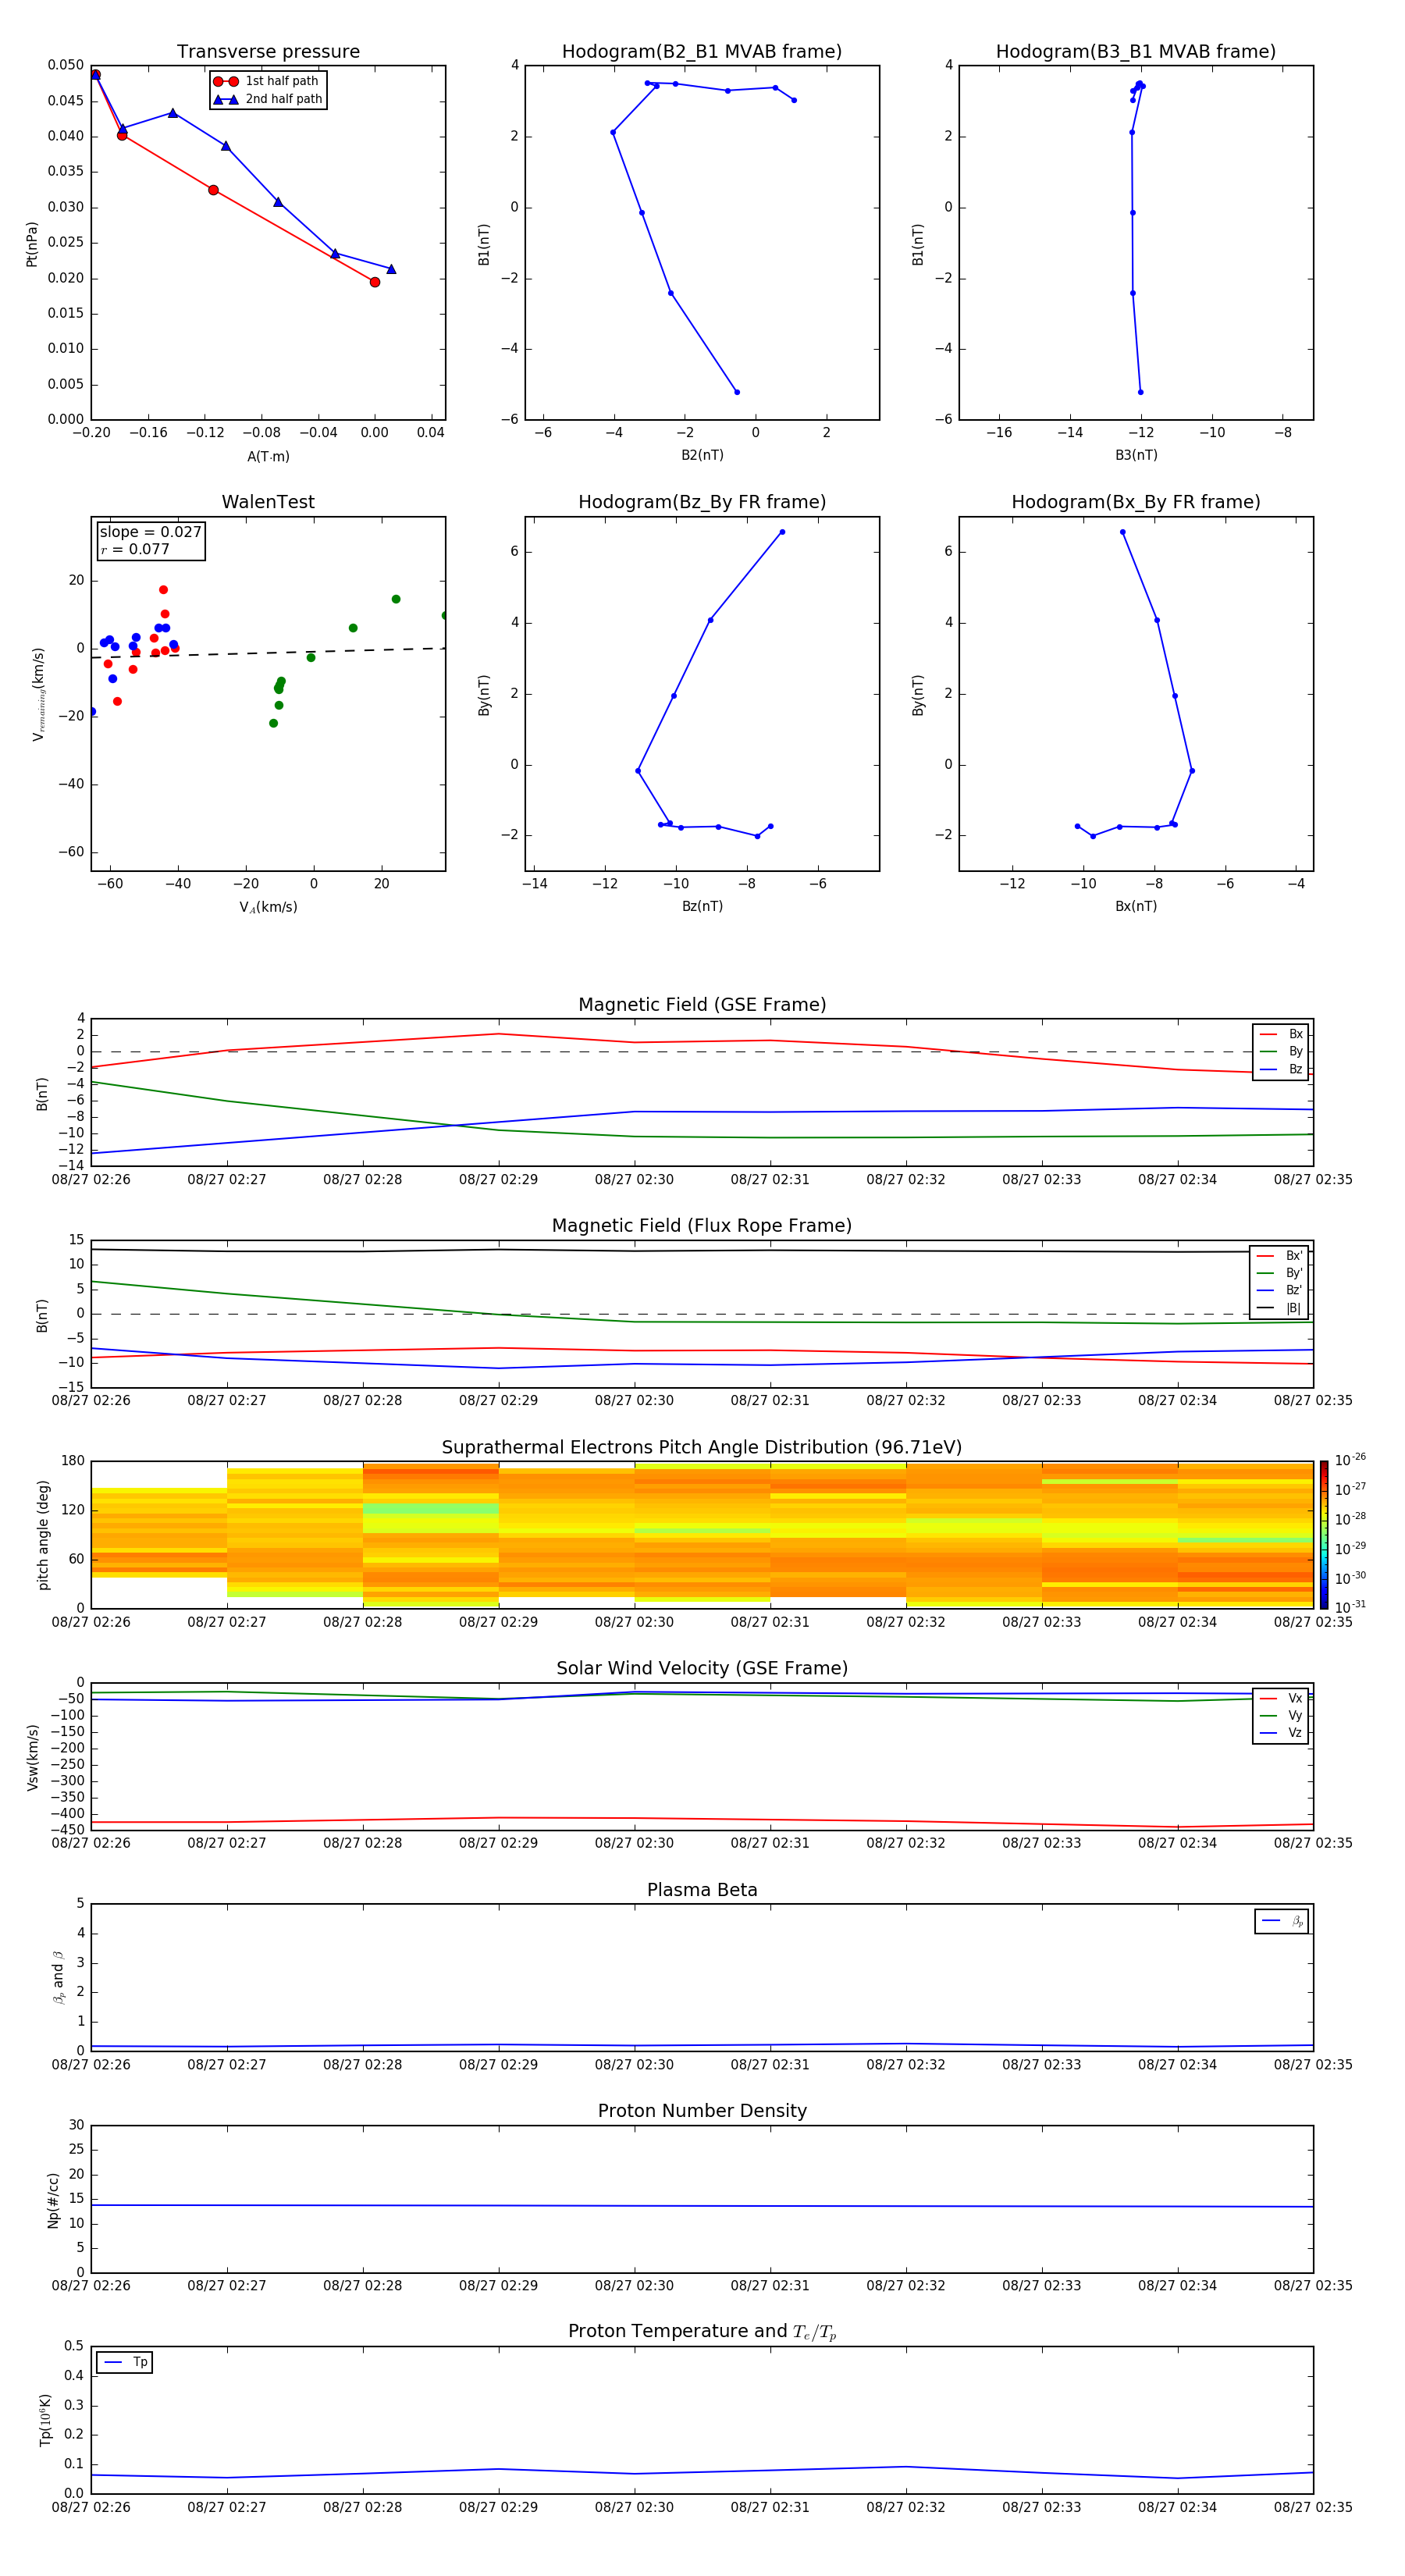Click the '2nd half path' legend entry

point(268,99)
